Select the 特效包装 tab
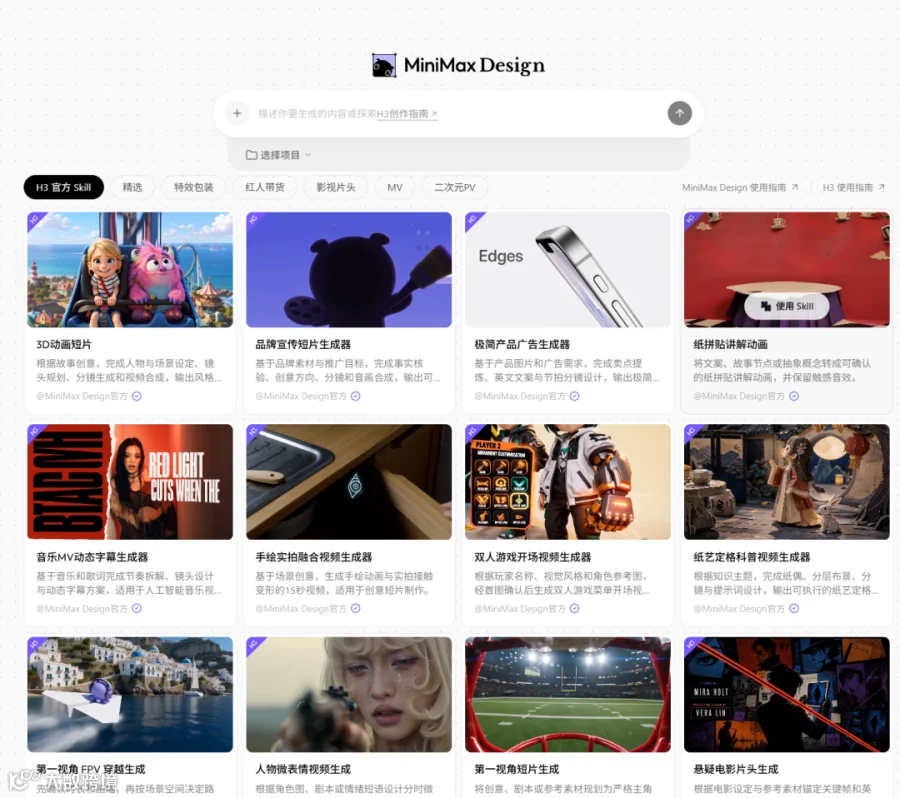 [x=193, y=187]
